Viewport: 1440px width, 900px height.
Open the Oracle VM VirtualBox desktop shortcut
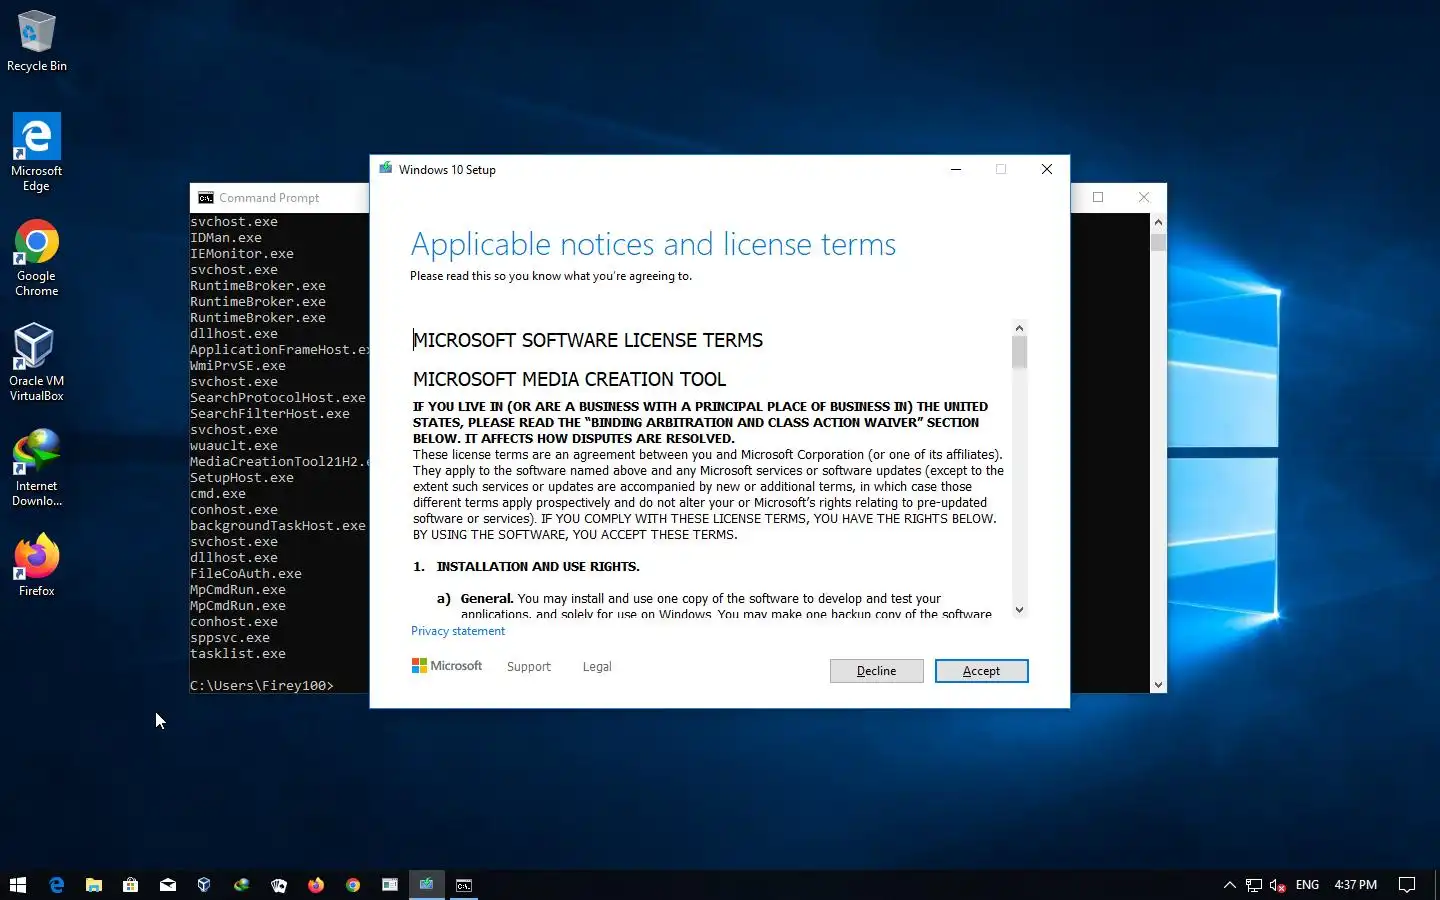(37, 362)
